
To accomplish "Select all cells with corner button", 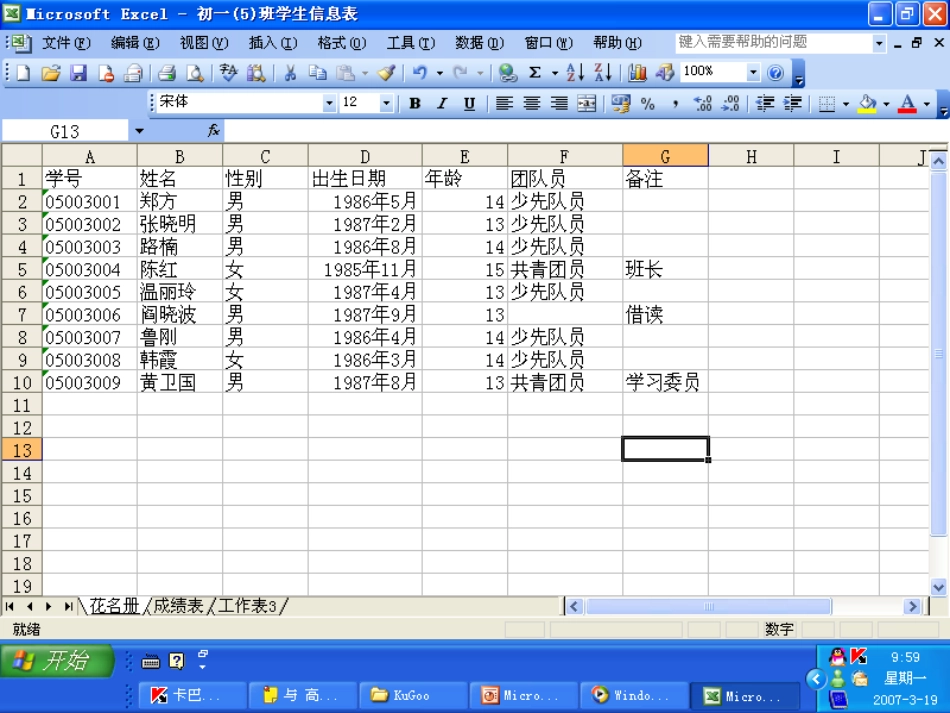I will coord(22,155).
